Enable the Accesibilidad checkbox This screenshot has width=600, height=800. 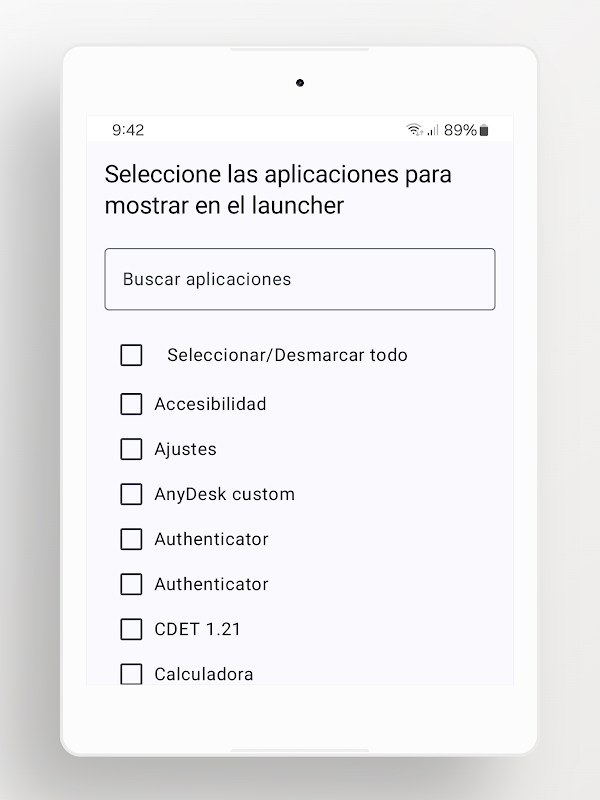131,404
